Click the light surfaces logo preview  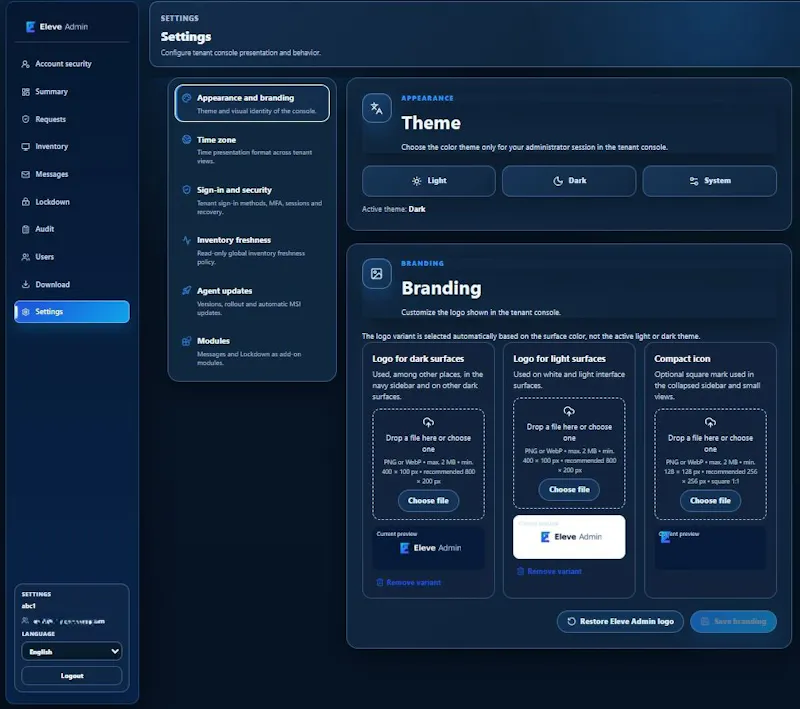coord(569,537)
